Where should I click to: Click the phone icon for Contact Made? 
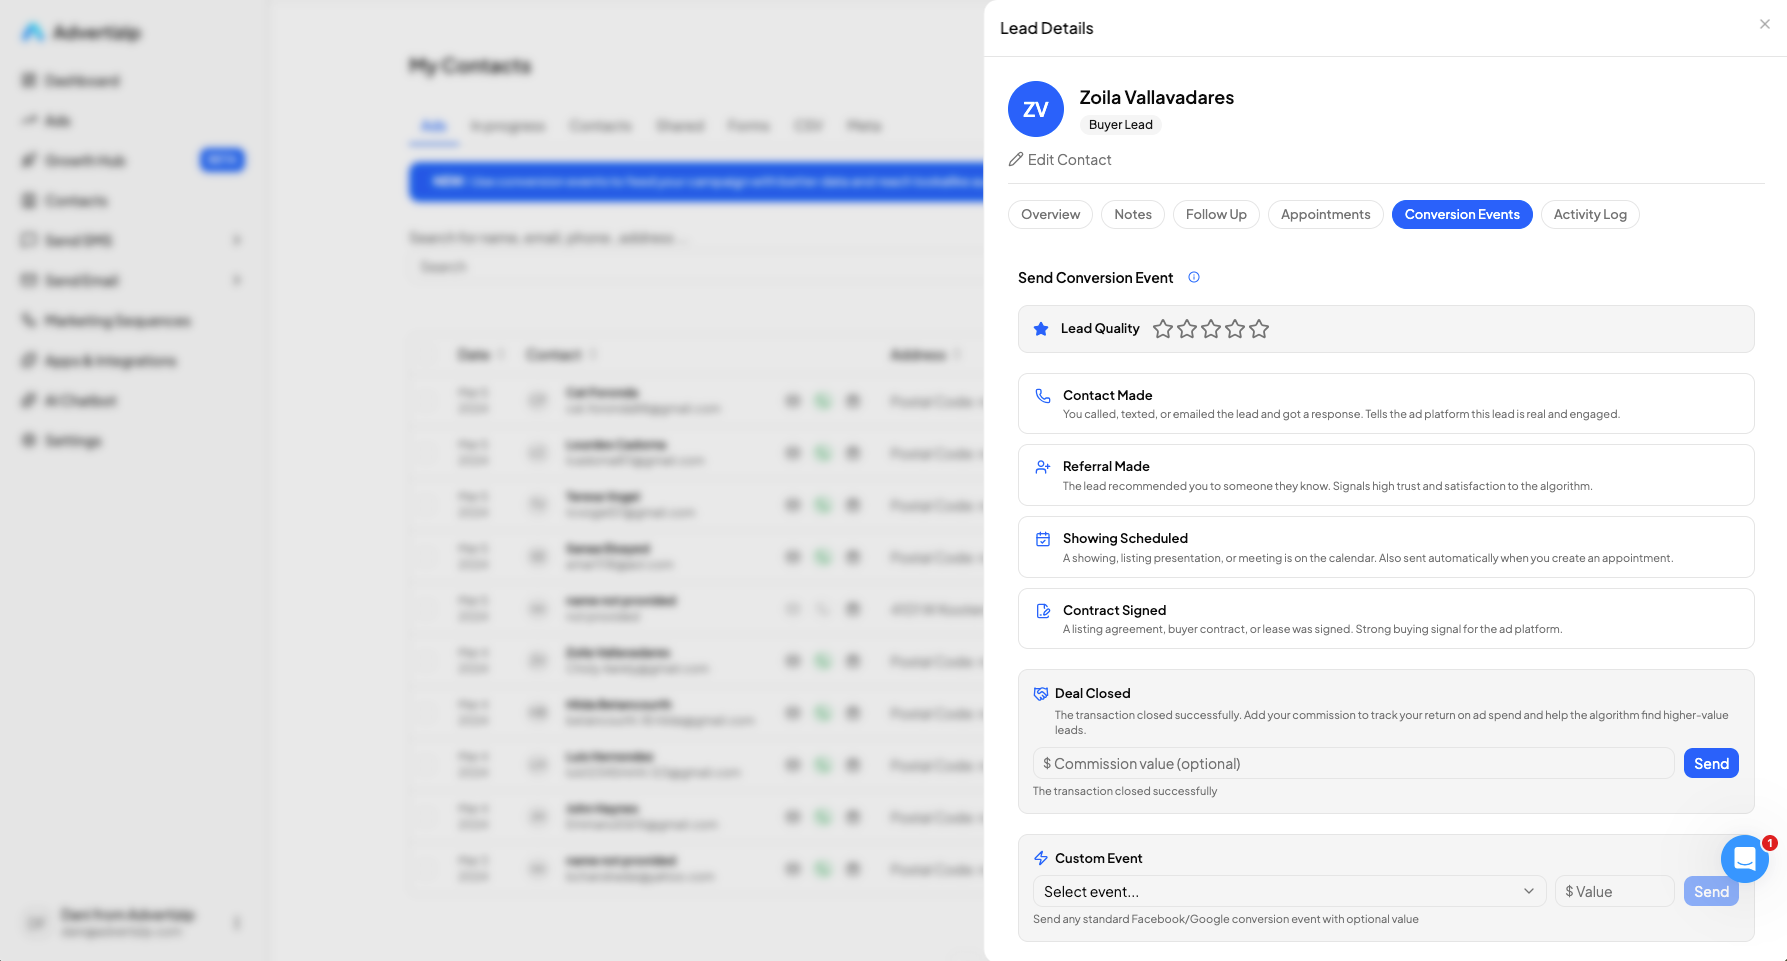tap(1043, 396)
